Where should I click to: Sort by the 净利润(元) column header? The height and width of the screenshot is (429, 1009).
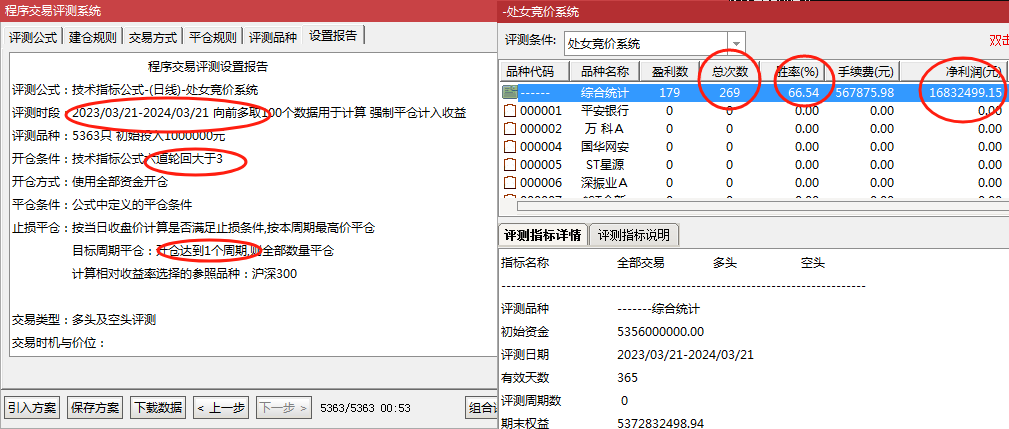[x=954, y=71]
